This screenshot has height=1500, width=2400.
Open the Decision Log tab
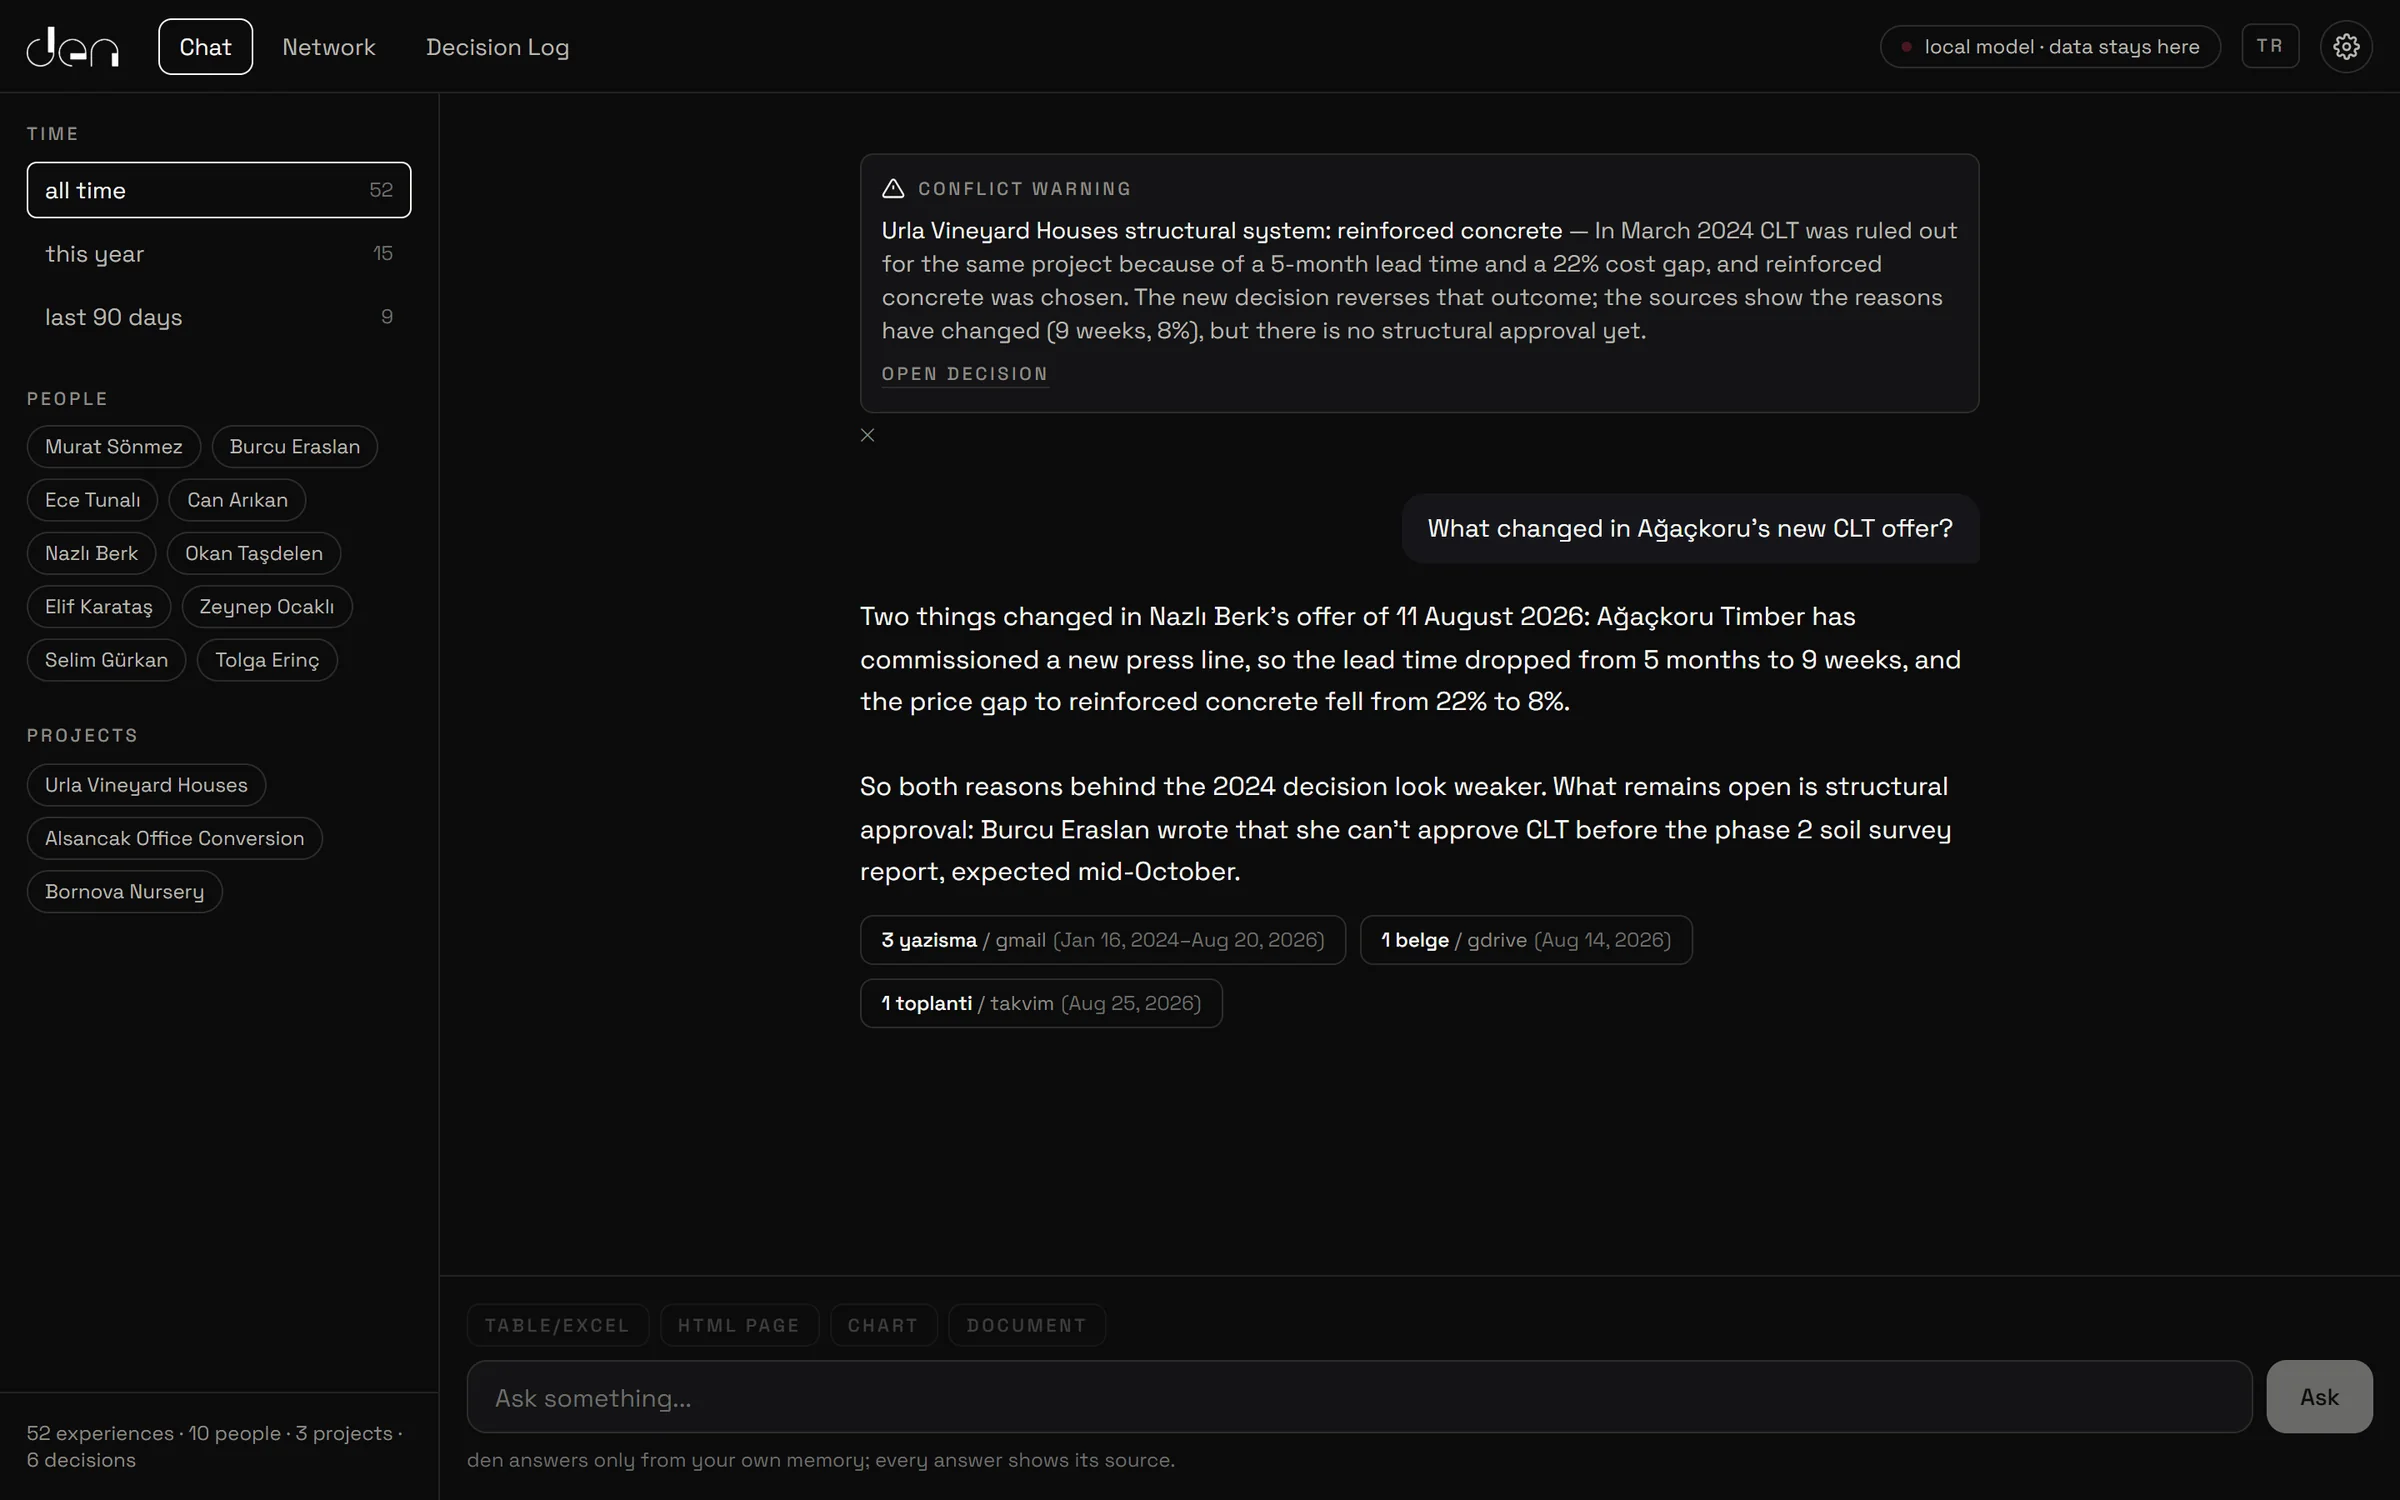point(497,47)
